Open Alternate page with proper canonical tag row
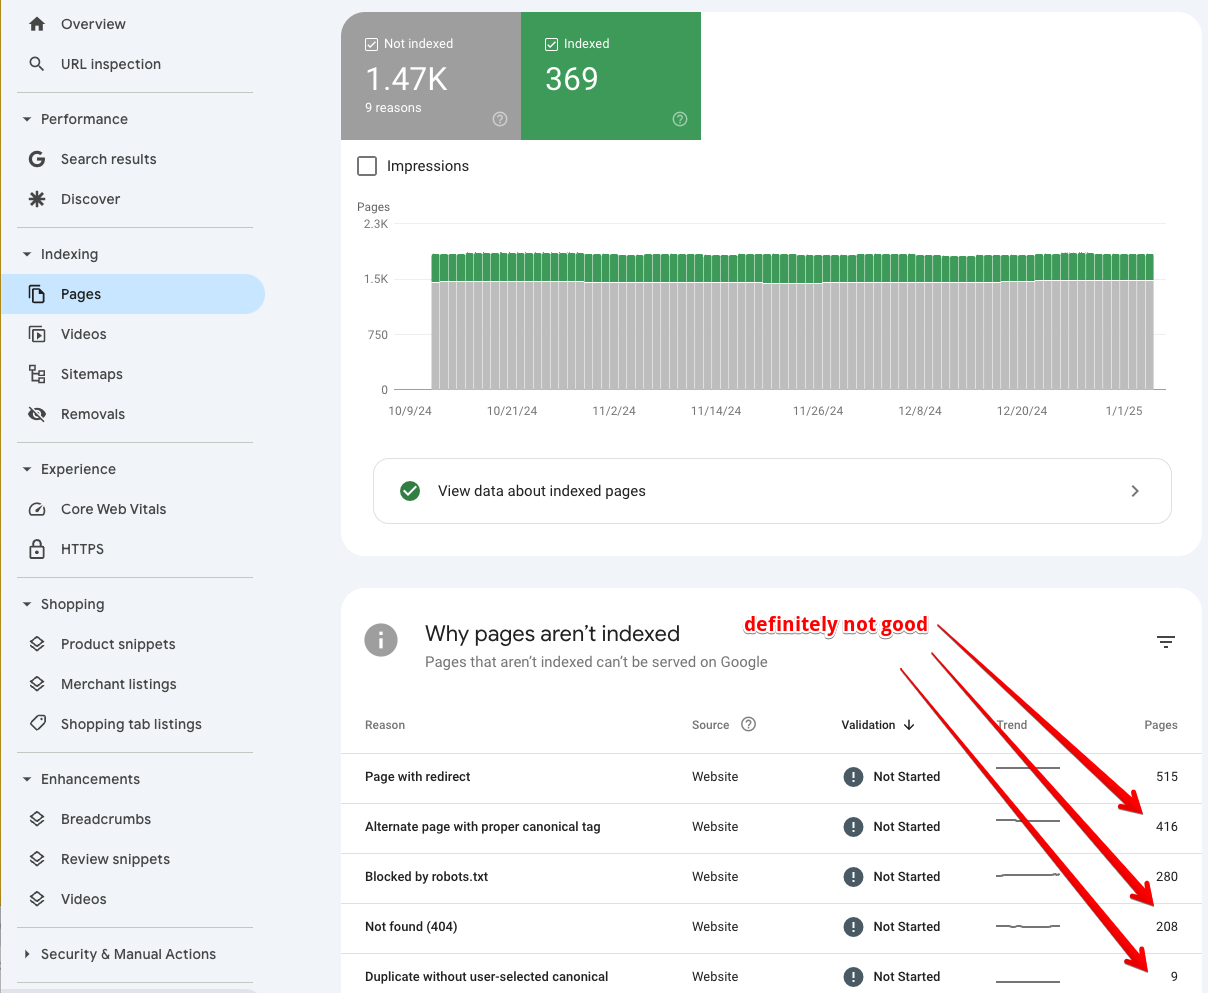The width and height of the screenshot is (1208, 993). tap(771, 827)
